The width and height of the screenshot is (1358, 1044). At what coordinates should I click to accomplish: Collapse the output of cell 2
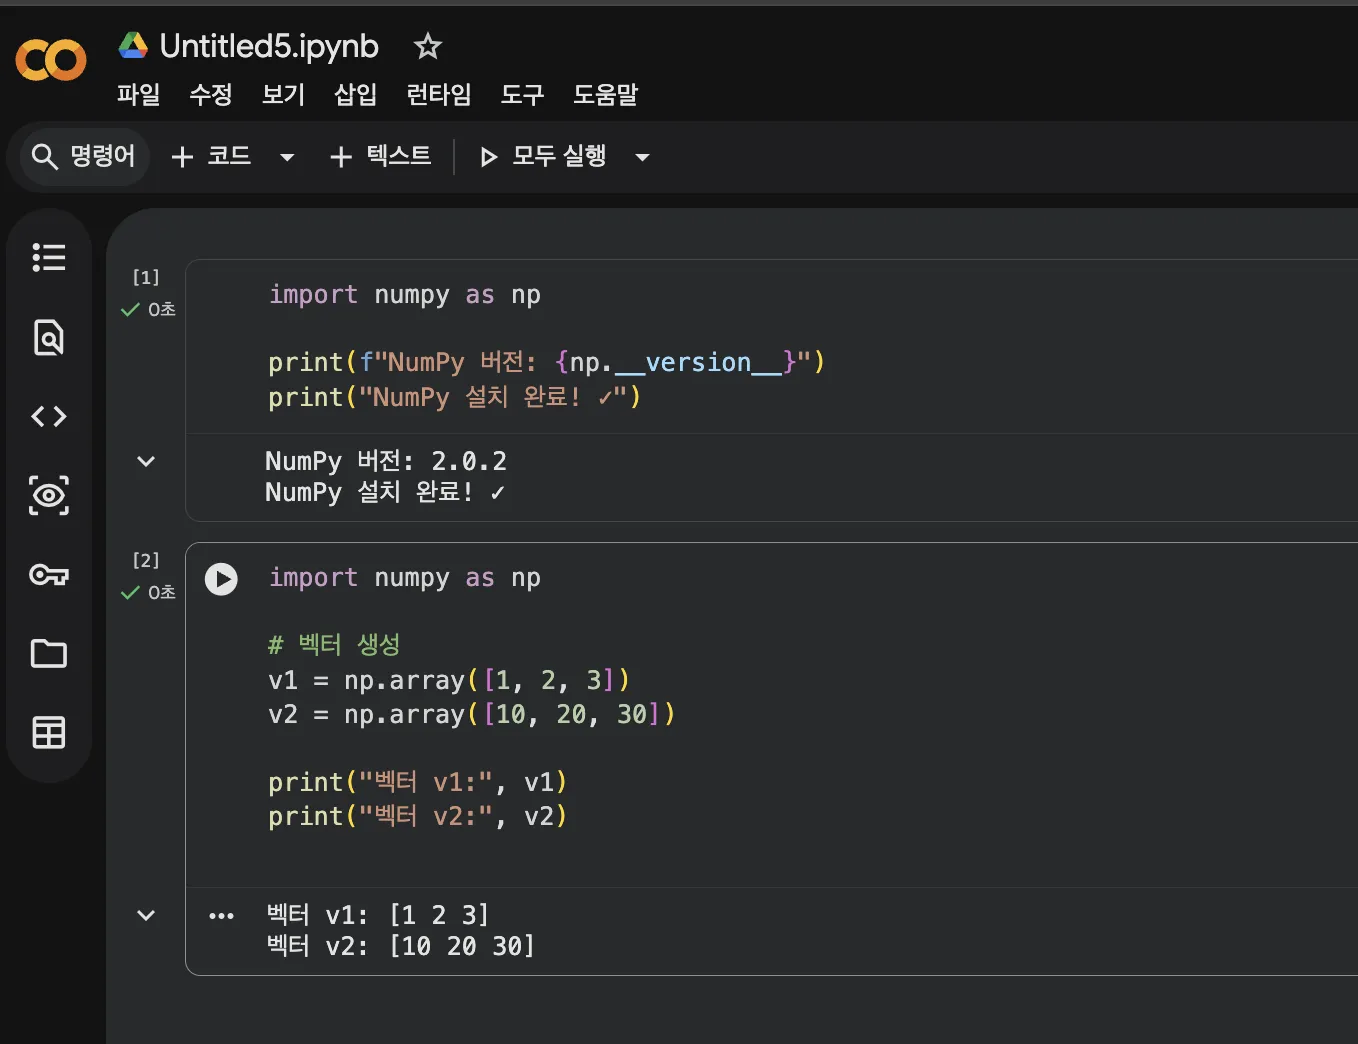click(146, 915)
